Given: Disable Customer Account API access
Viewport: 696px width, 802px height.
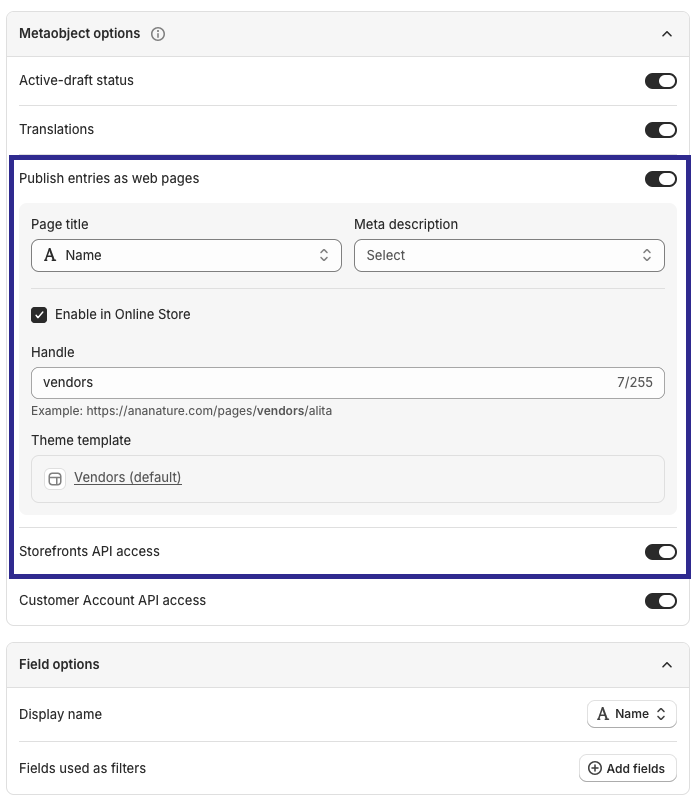Looking at the screenshot, I should coord(661,600).
